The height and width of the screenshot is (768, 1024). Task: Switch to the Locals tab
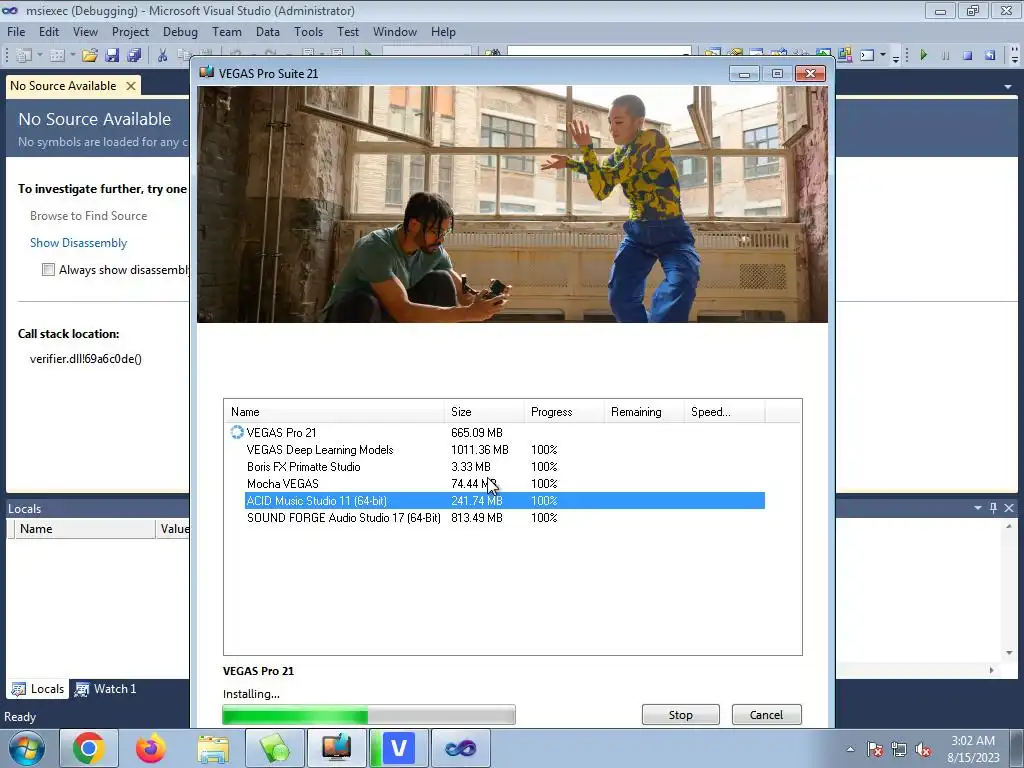coord(38,689)
